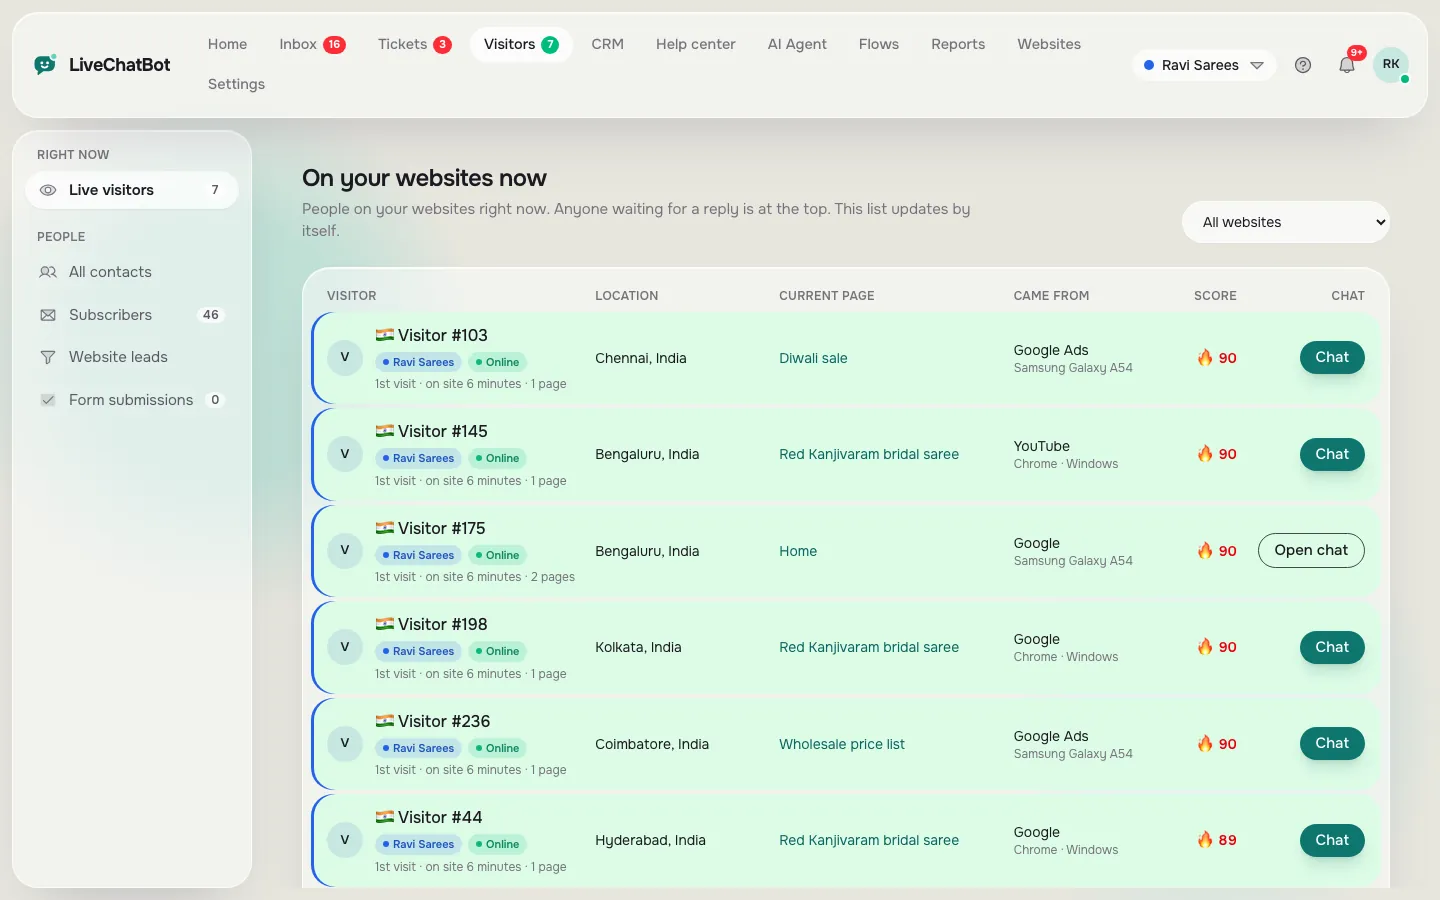
Task: Open the Diwali sale page link
Action: (x=813, y=358)
